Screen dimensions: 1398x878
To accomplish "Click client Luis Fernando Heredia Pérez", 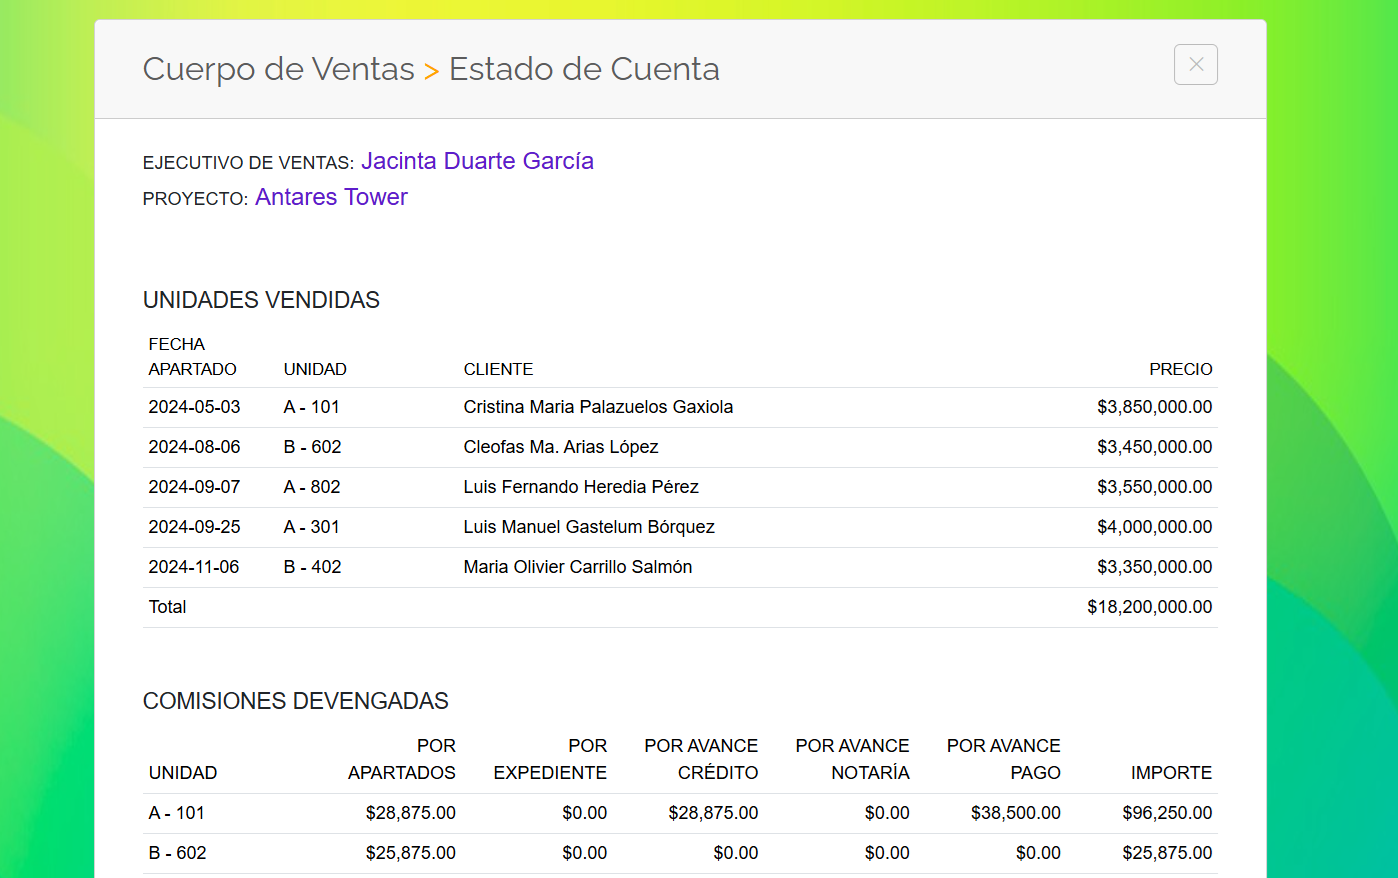I will (x=580, y=487).
